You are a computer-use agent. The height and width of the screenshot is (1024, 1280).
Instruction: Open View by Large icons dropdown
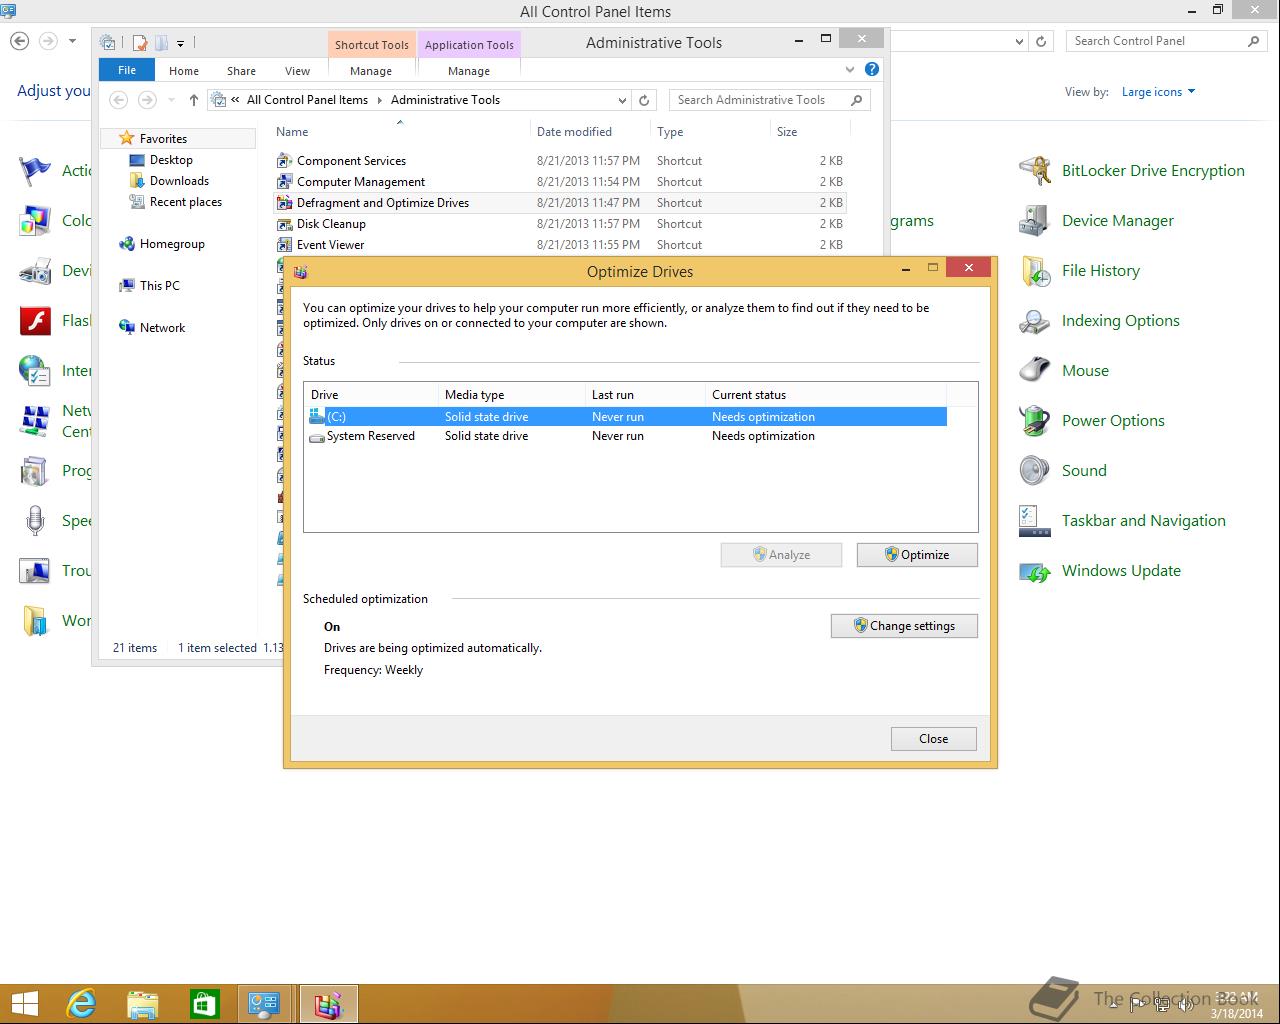point(1158,92)
